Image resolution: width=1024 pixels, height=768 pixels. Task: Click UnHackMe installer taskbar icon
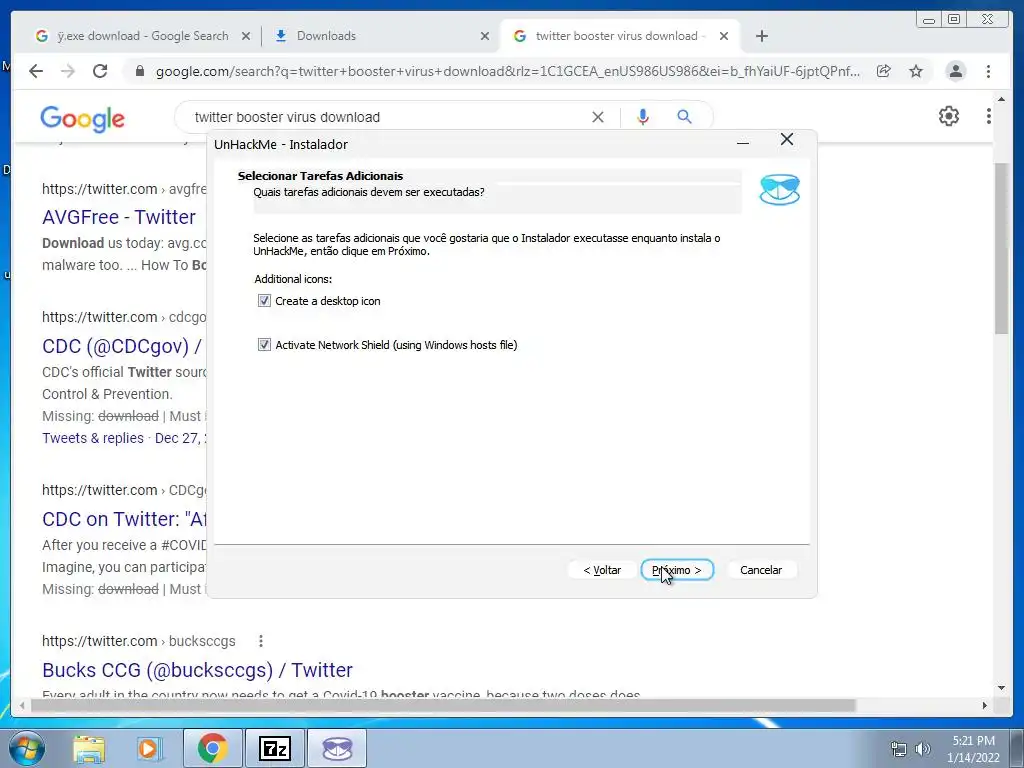(337, 748)
